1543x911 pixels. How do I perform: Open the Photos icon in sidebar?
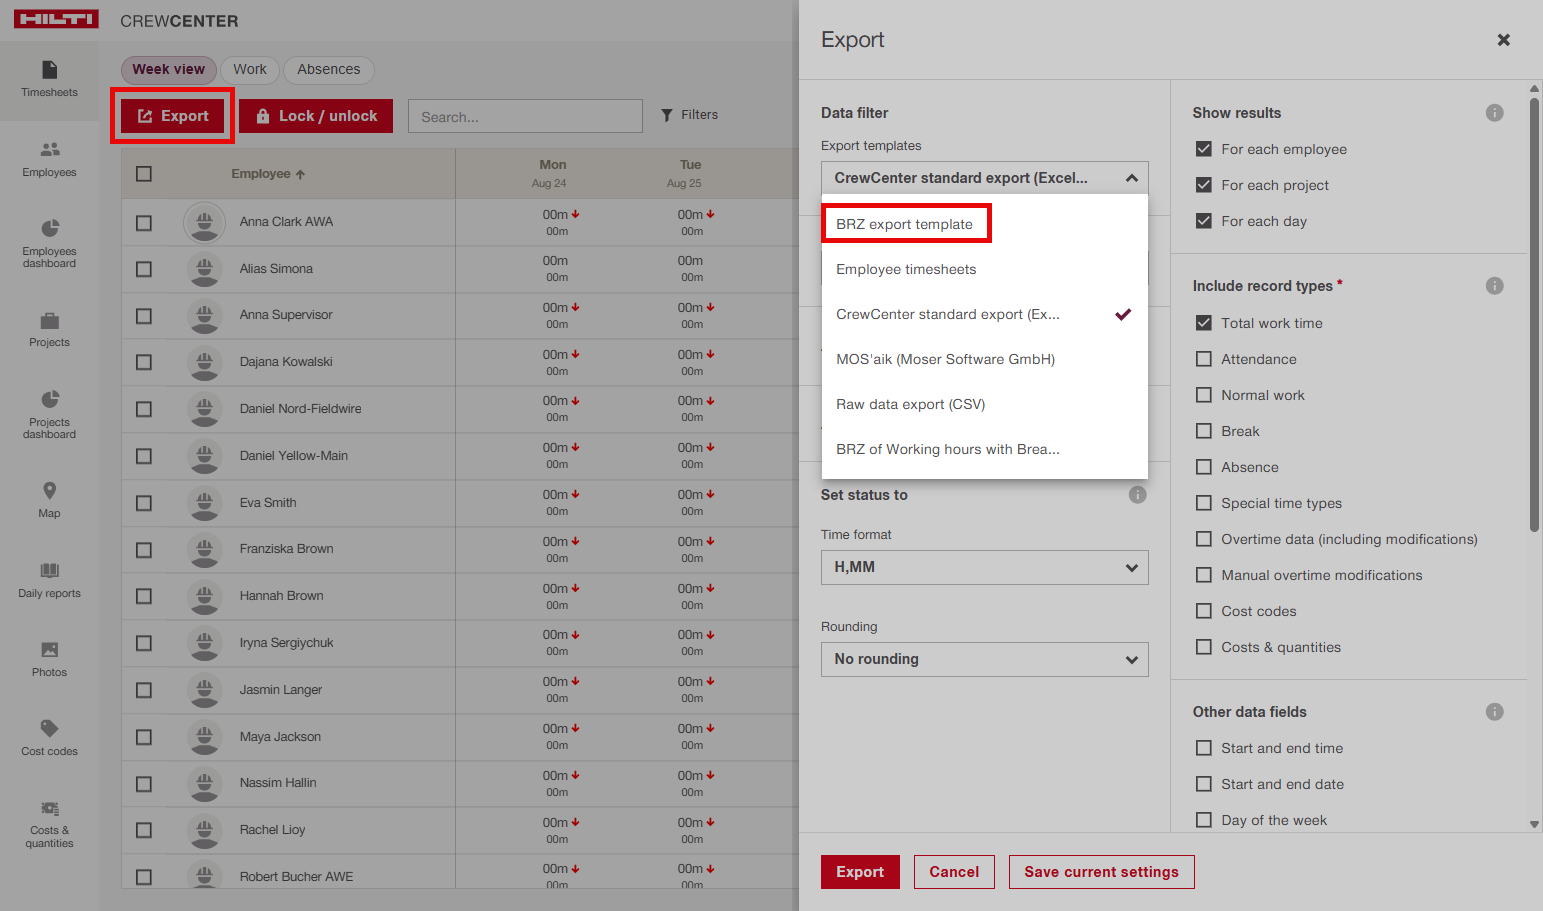coord(49,650)
